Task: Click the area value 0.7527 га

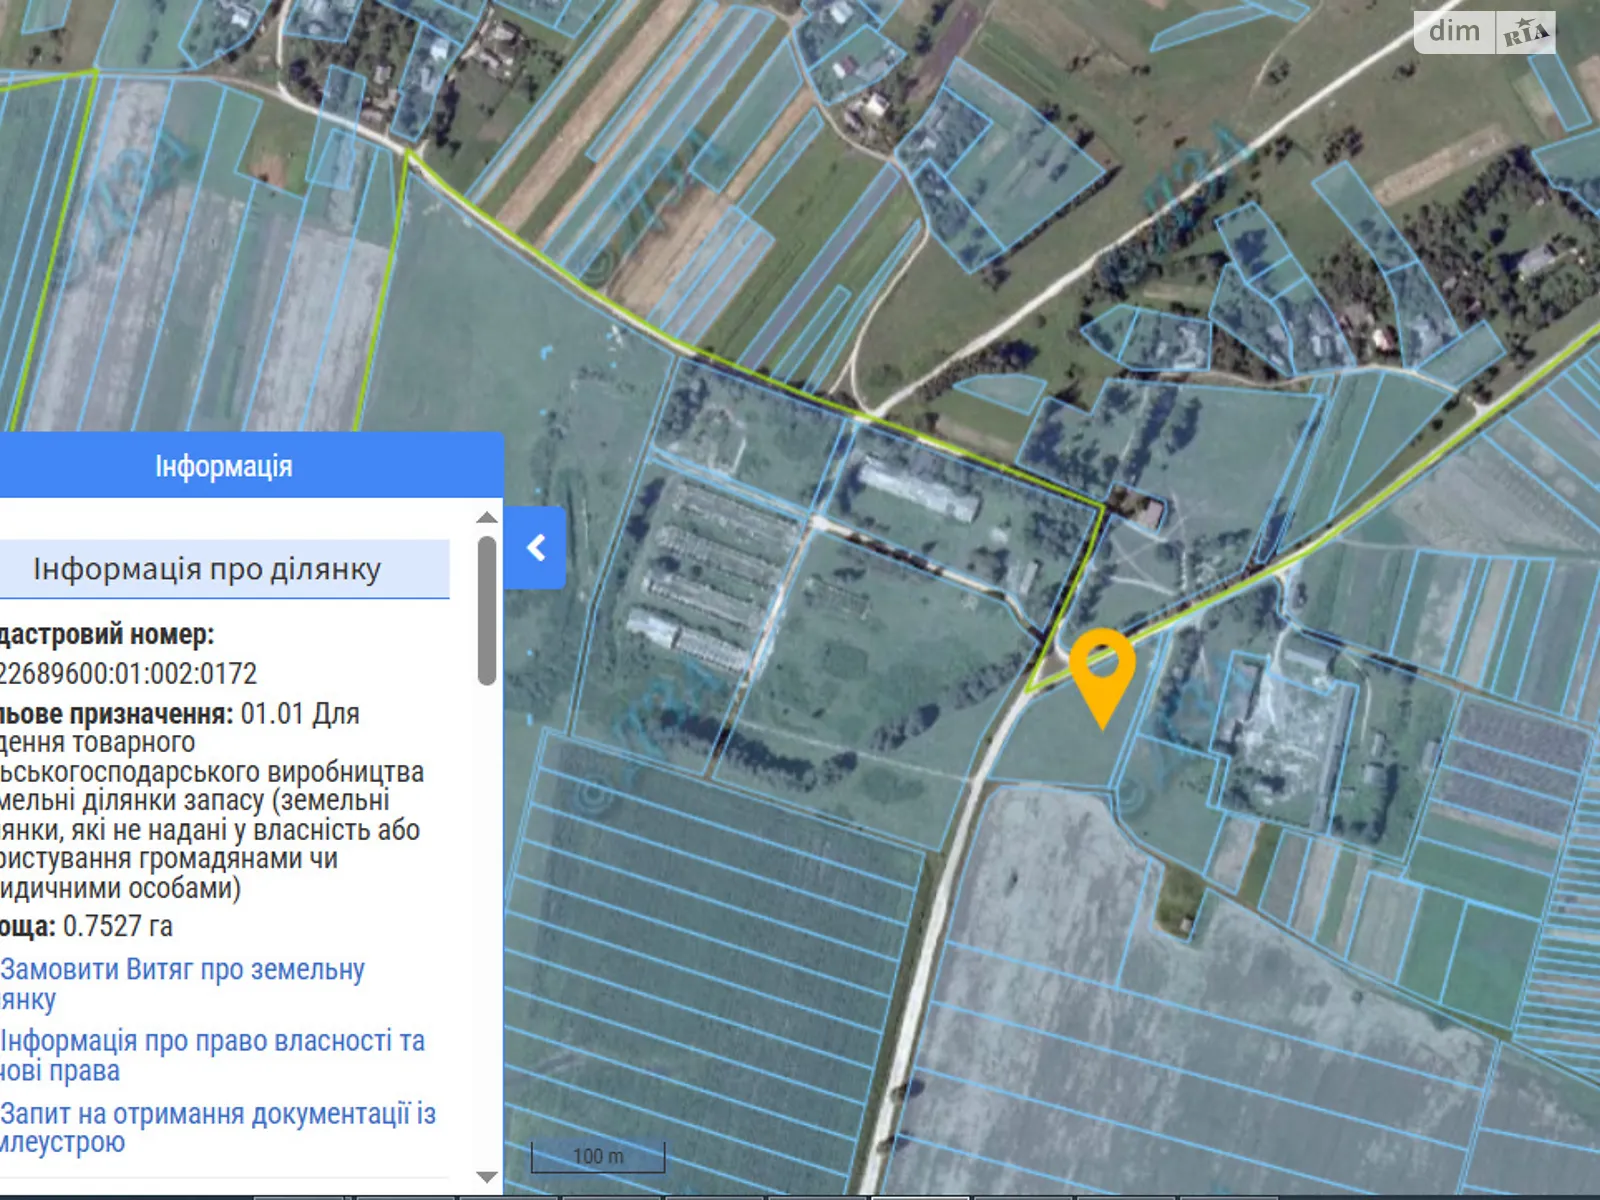Action: 117,926
